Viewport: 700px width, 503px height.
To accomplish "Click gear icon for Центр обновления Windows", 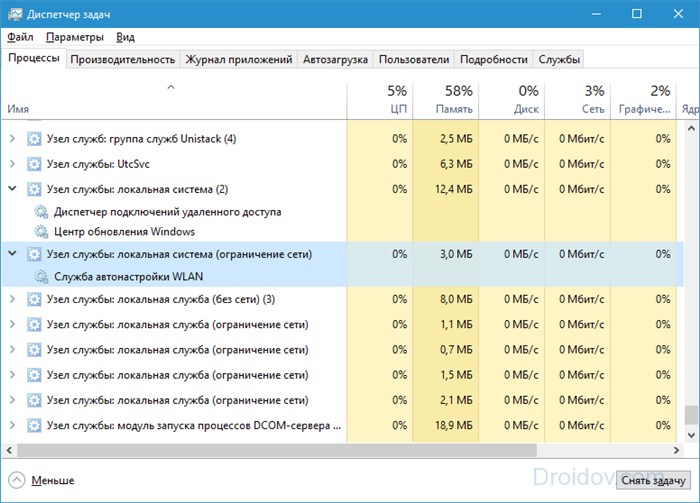I will (x=41, y=232).
